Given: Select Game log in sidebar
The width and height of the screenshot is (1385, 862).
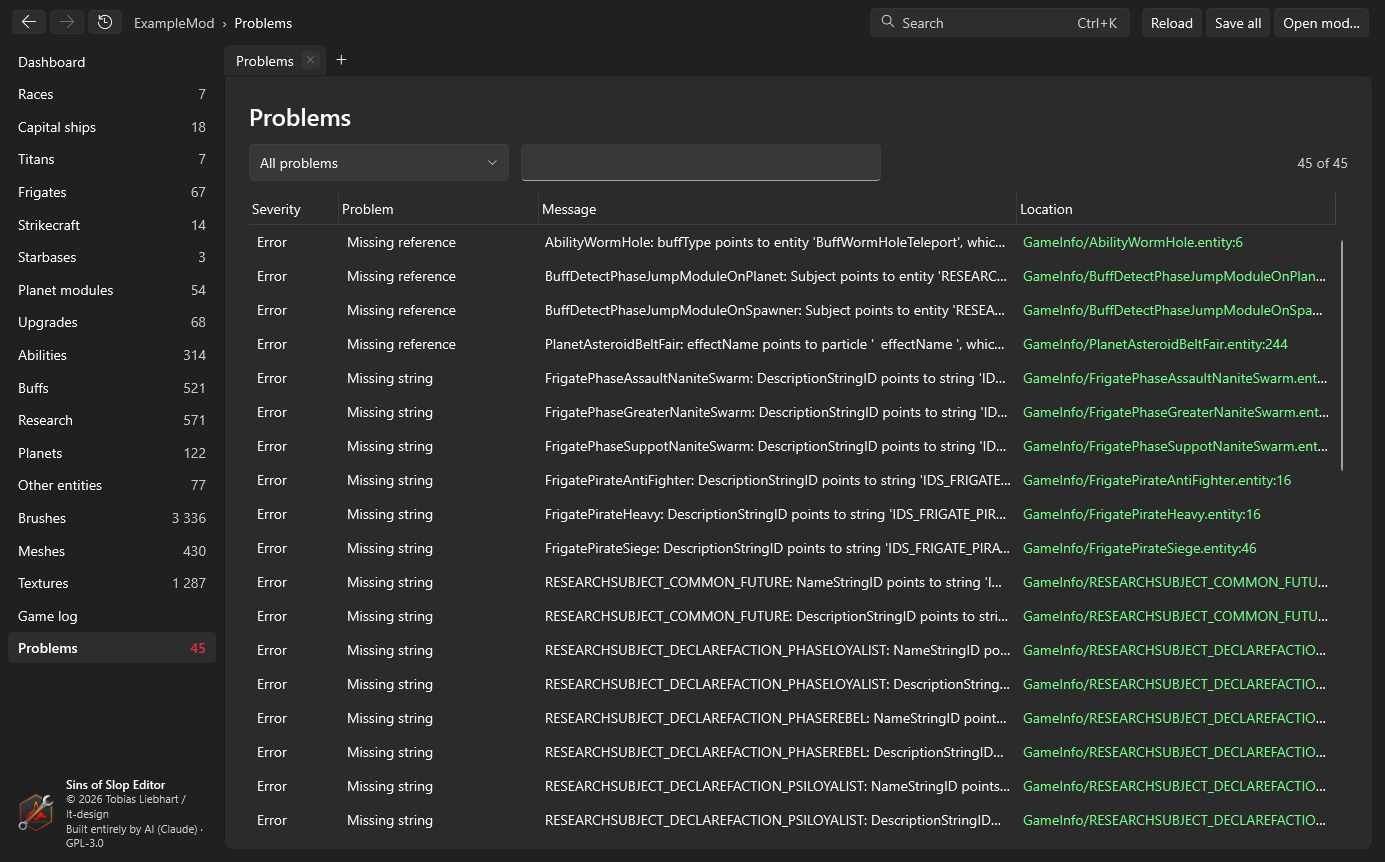Looking at the screenshot, I should (112, 616).
